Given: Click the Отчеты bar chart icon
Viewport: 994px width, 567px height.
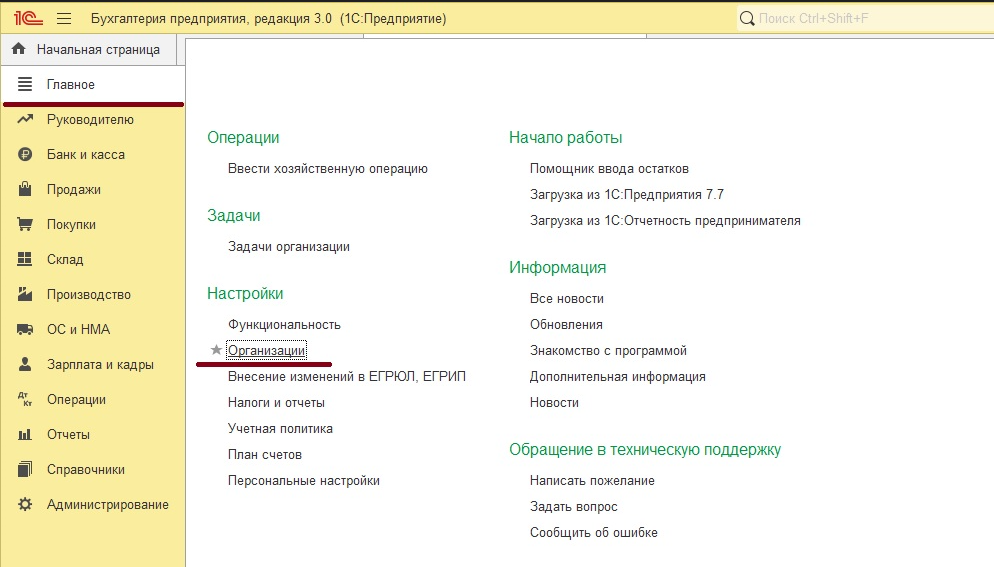Looking at the screenshot, I should click(x=25, y=434).
